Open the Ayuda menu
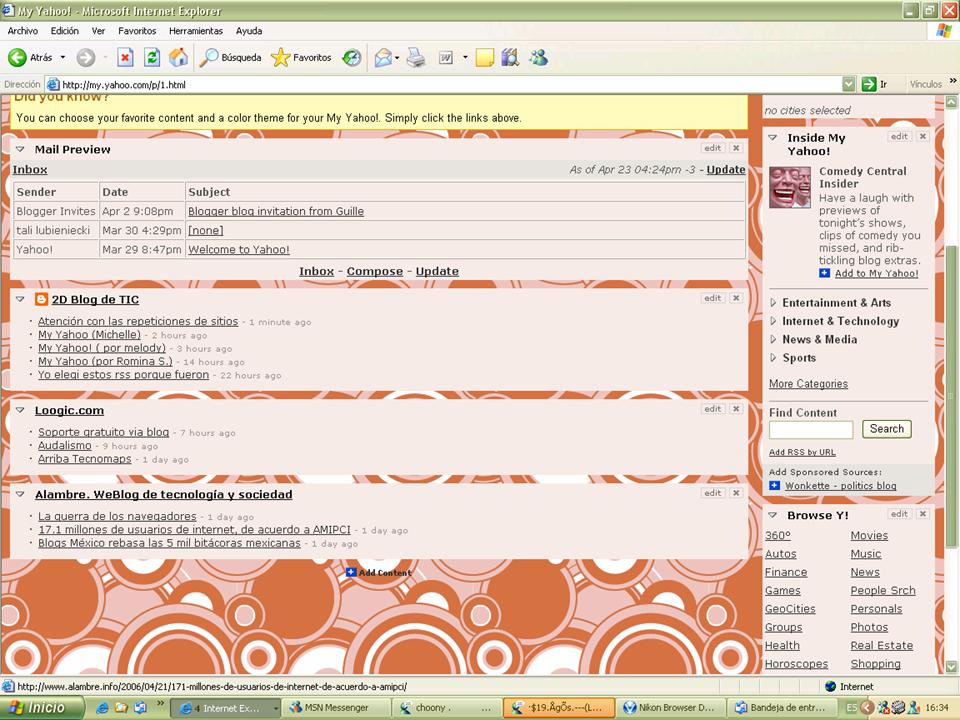Image resolution: width=960 pixels, height=720 pixels. (x=249, y=31)
